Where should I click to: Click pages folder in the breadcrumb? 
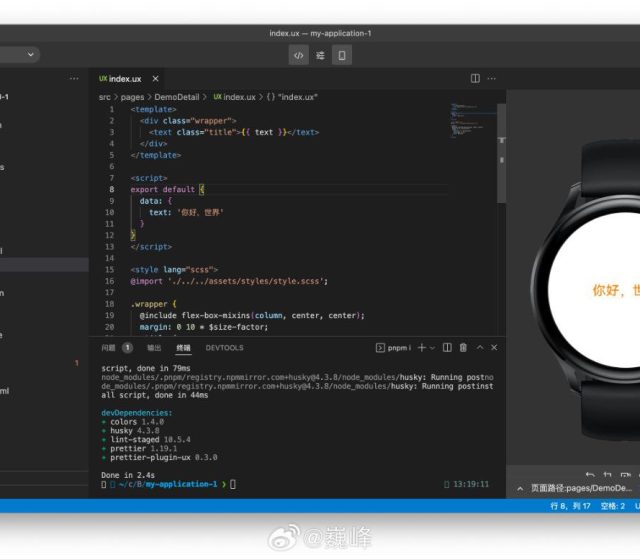[131, 97]
